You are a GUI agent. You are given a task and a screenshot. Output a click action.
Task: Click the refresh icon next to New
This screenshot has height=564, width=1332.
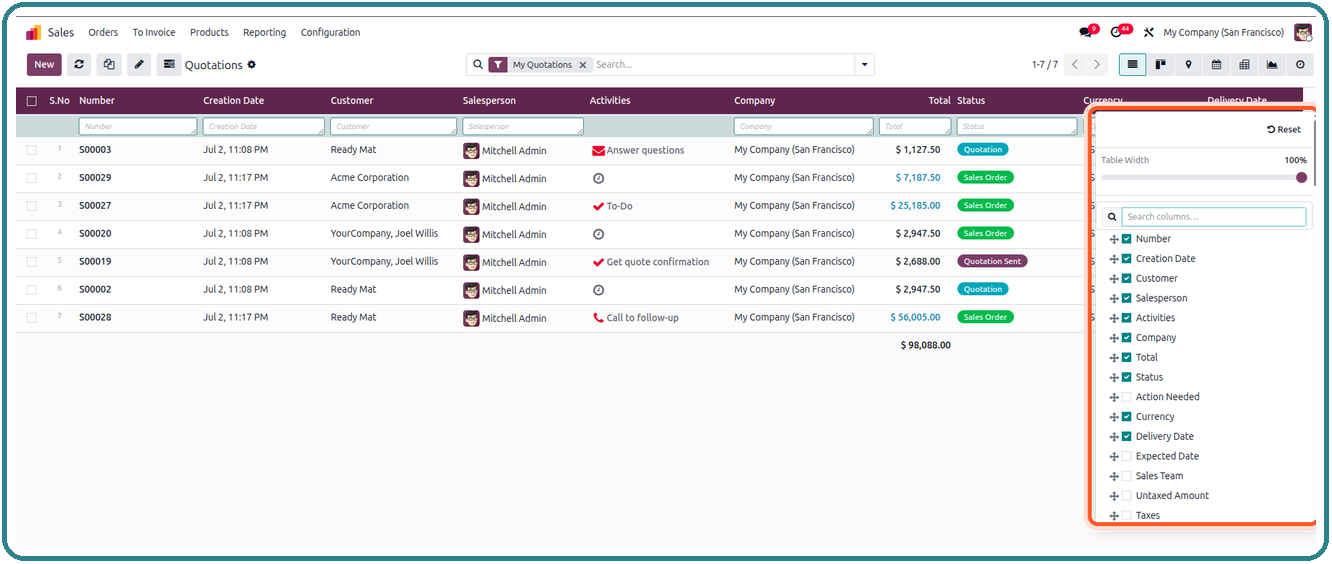pyautogui.click(x=79, y=65)
